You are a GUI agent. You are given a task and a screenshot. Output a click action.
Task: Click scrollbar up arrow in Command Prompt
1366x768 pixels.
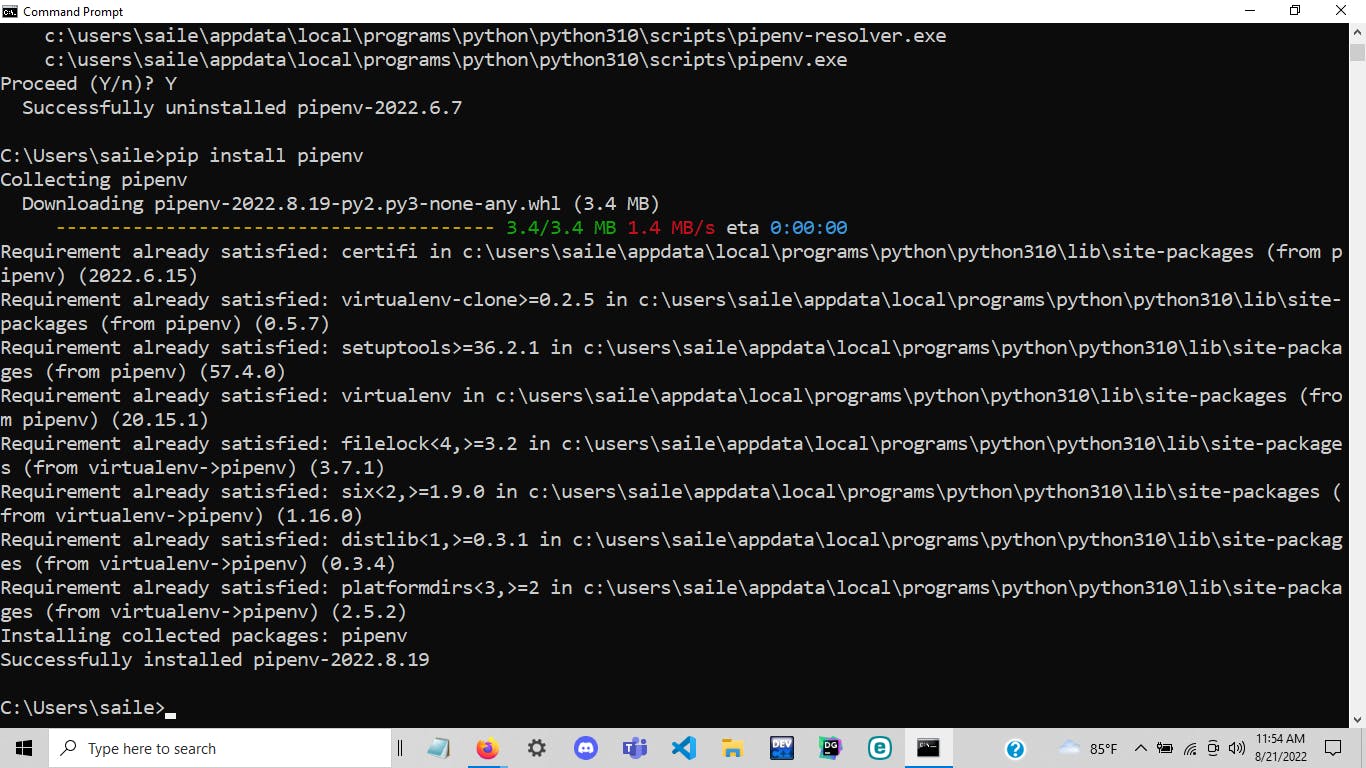[1357, 33]
